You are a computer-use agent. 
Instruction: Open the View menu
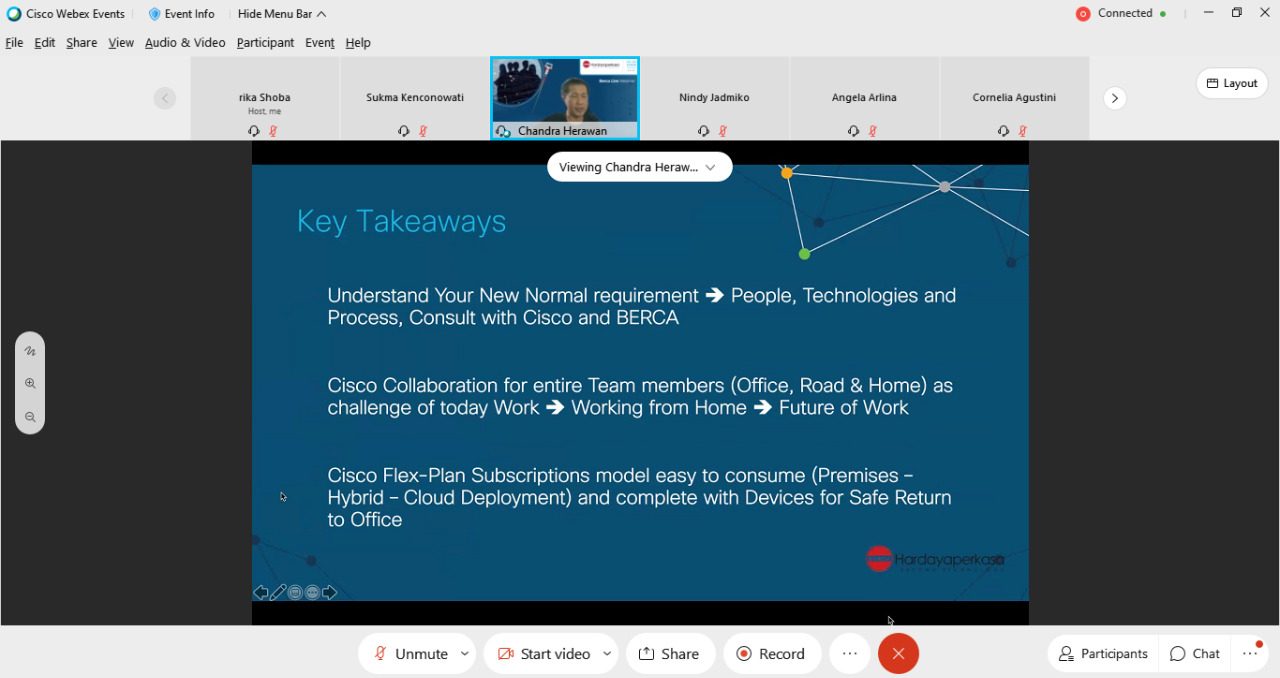tap(121, 43)
